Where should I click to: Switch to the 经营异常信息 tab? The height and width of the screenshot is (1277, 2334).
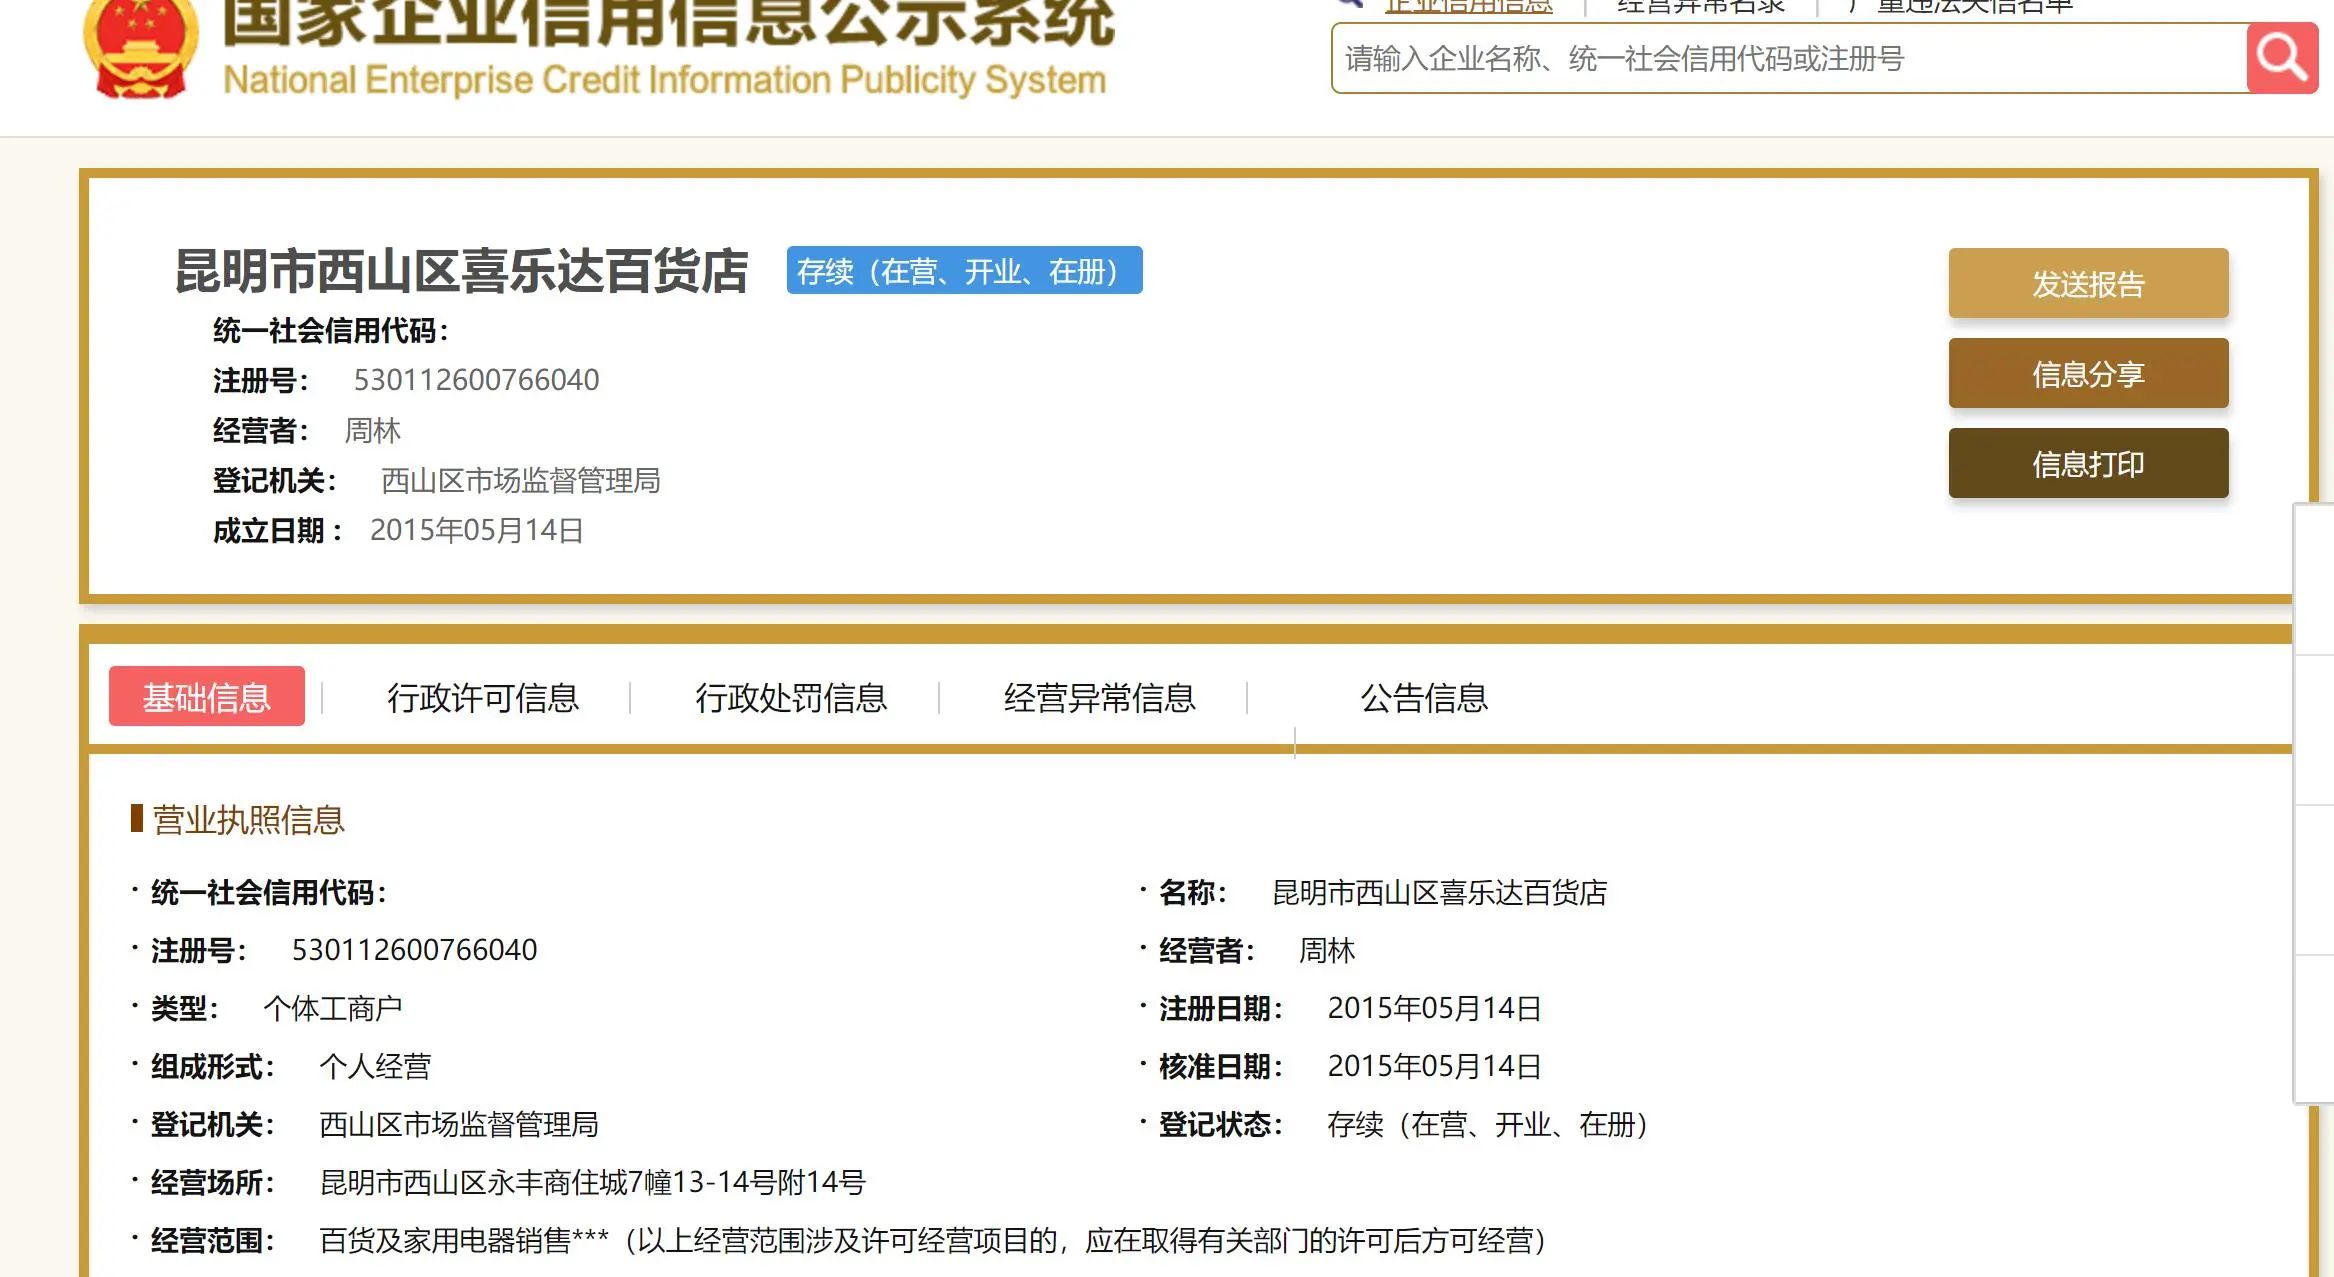1099,697
